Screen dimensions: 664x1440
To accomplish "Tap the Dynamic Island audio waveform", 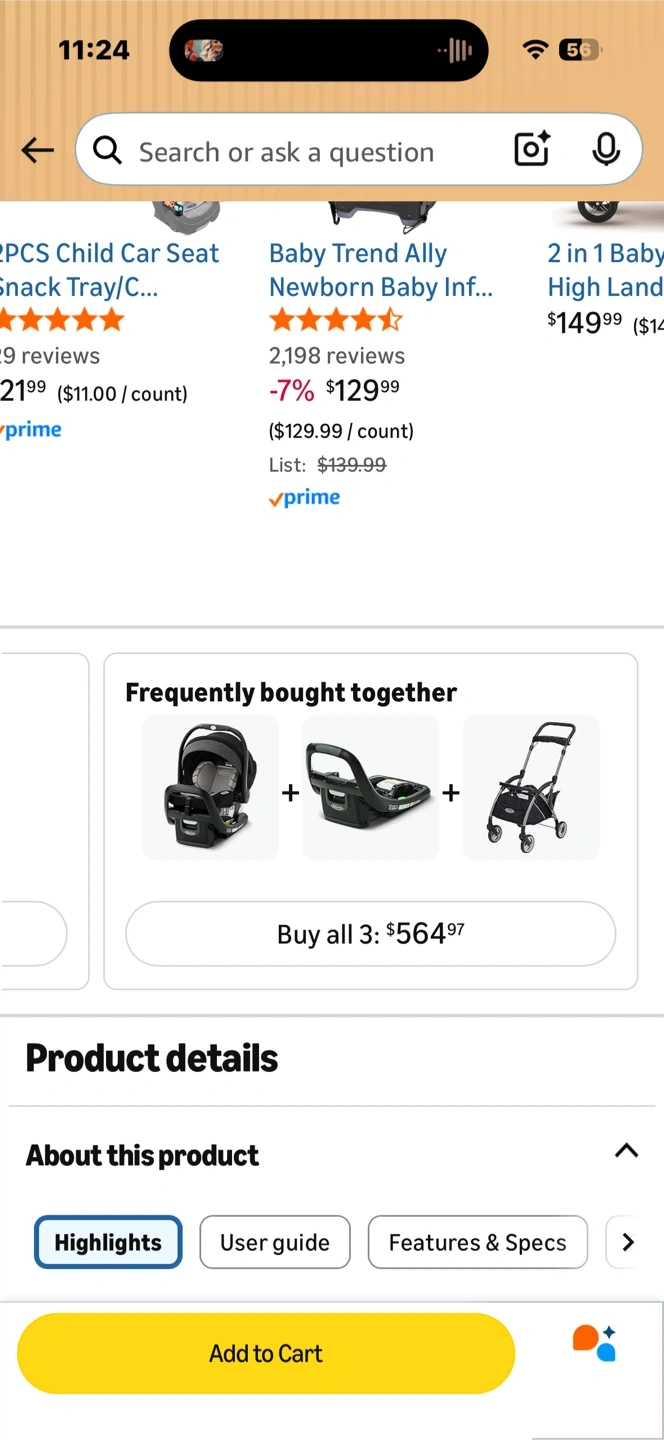I will click(456, 50).
